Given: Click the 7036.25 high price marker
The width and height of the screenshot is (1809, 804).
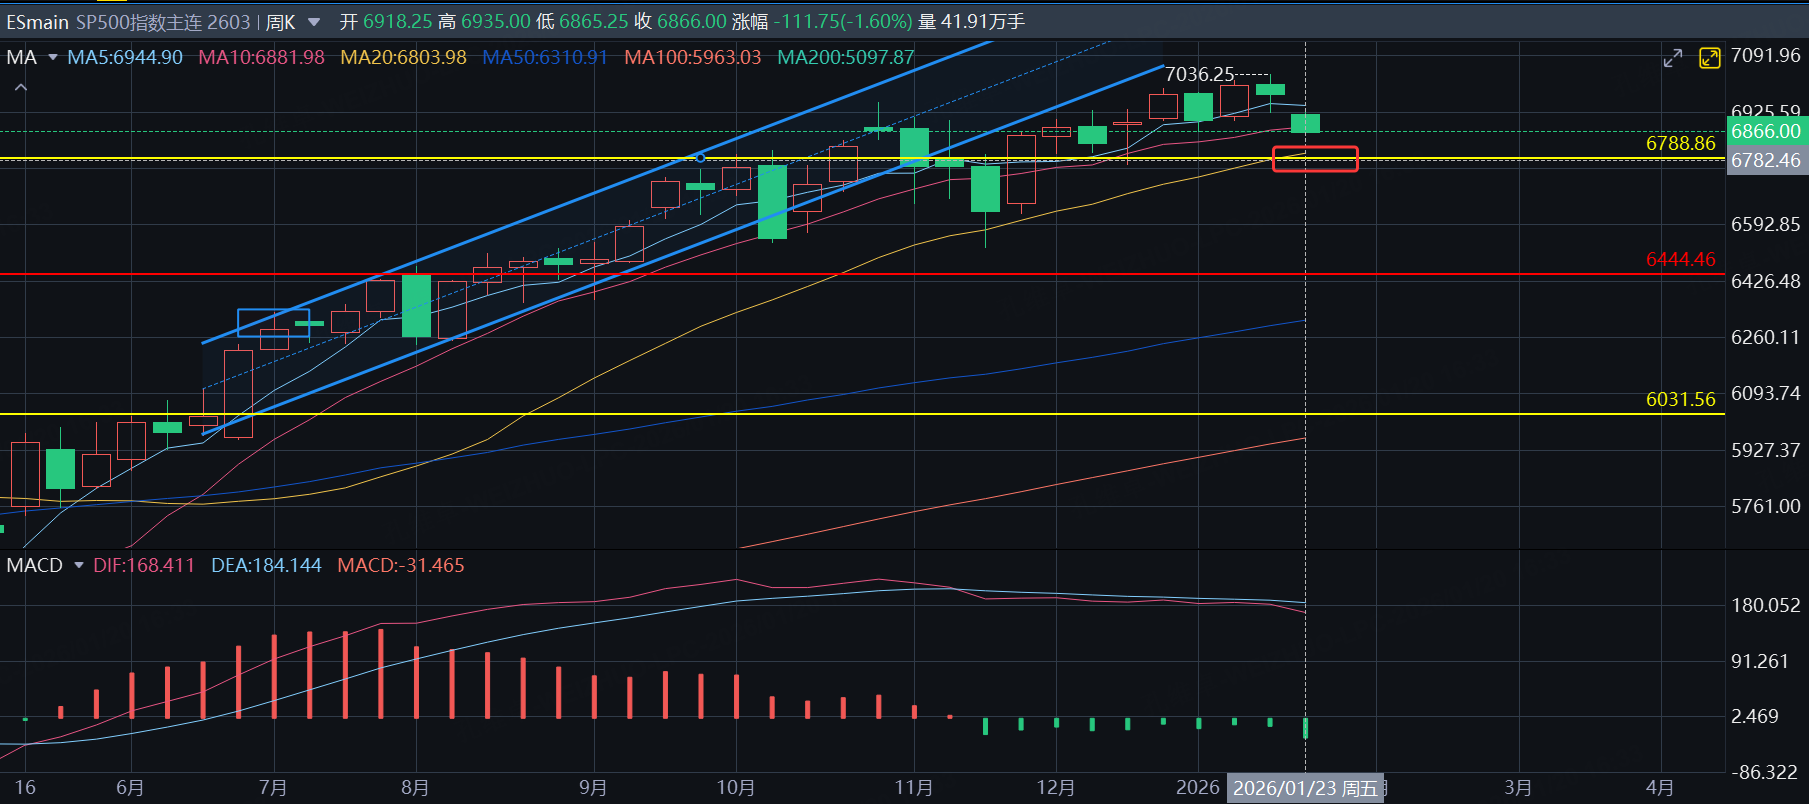Looking at the screenshot, I should (1200, 75).
